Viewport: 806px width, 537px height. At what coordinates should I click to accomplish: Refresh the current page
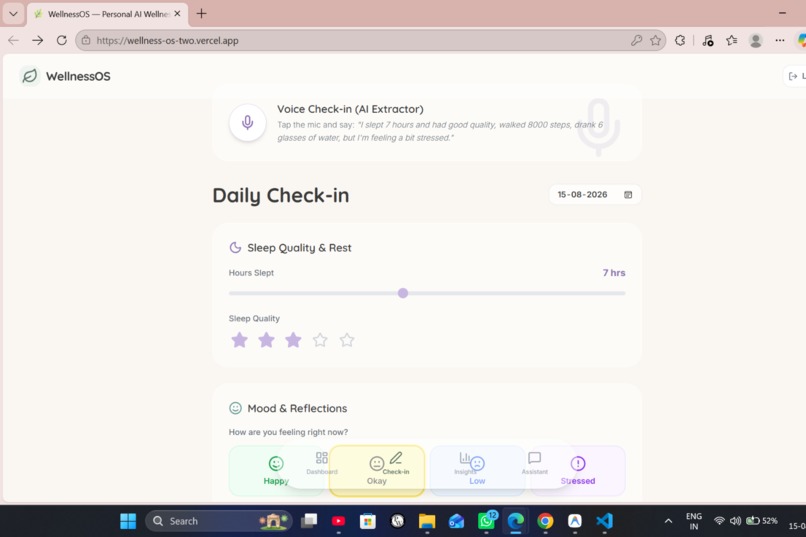click(x=62, y=41)
